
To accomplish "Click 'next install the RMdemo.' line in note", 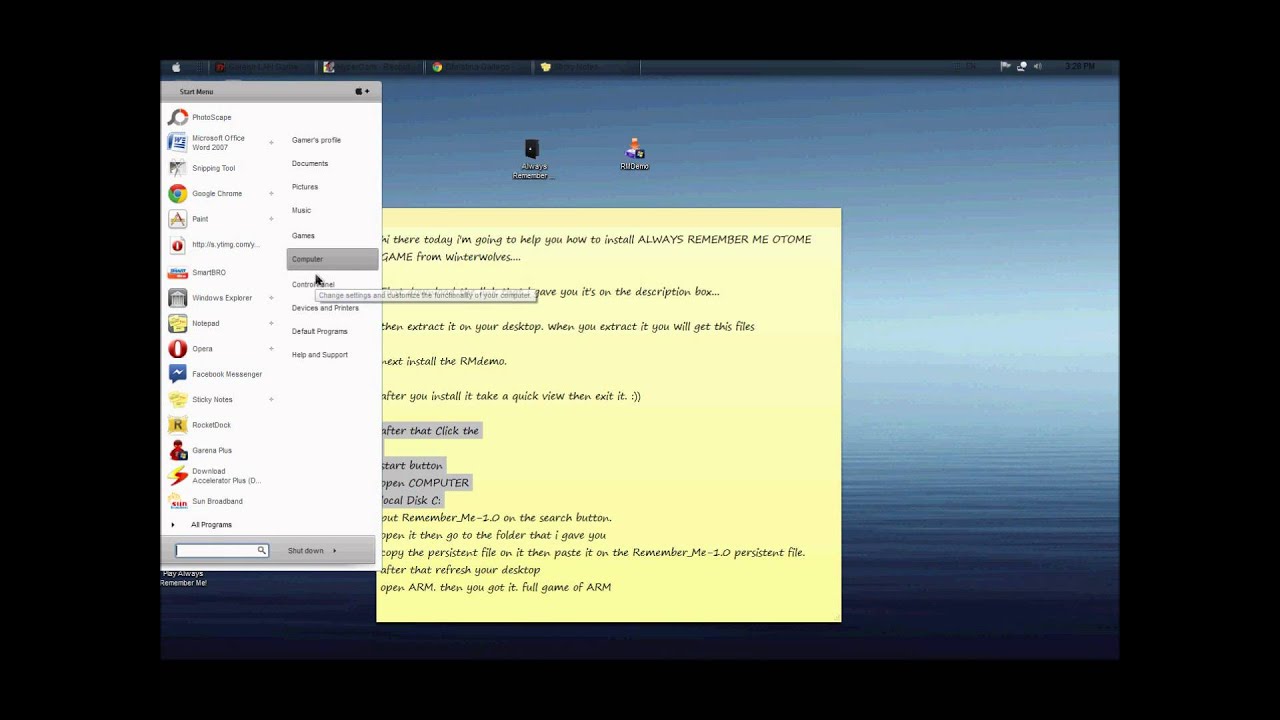I will (x=444, y=361).
